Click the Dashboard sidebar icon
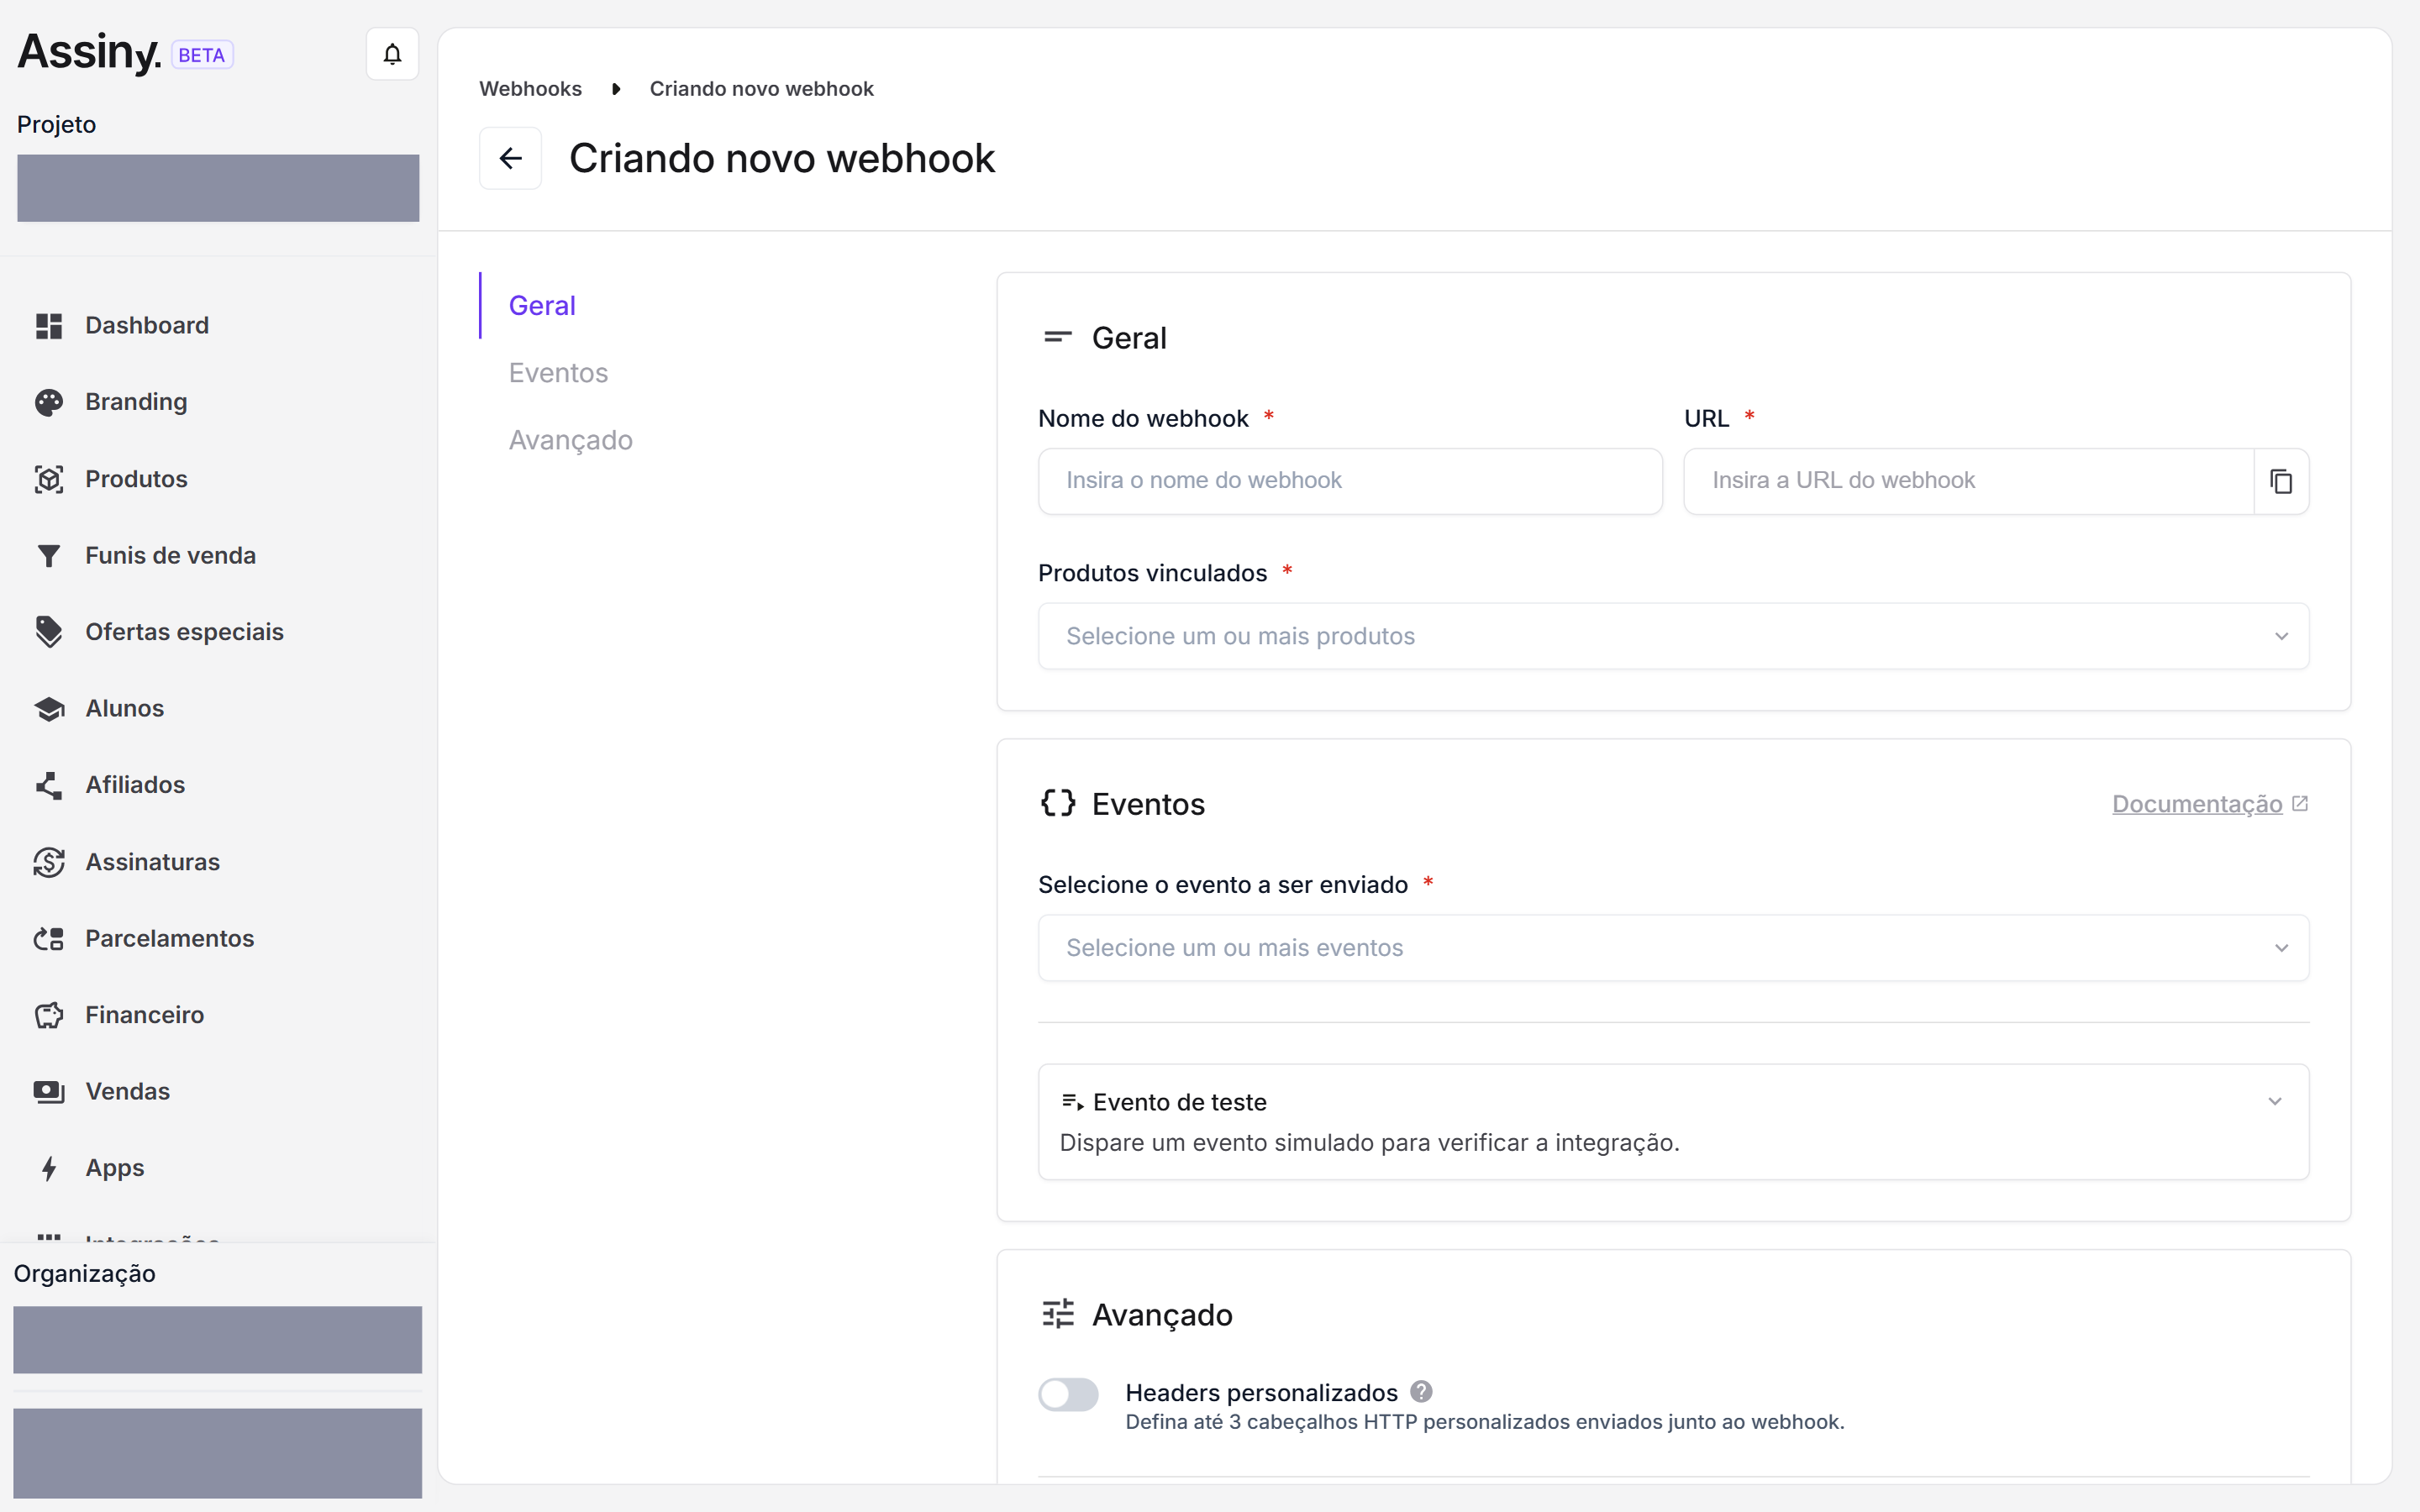2420x1512 pixels. pos(49,326)
